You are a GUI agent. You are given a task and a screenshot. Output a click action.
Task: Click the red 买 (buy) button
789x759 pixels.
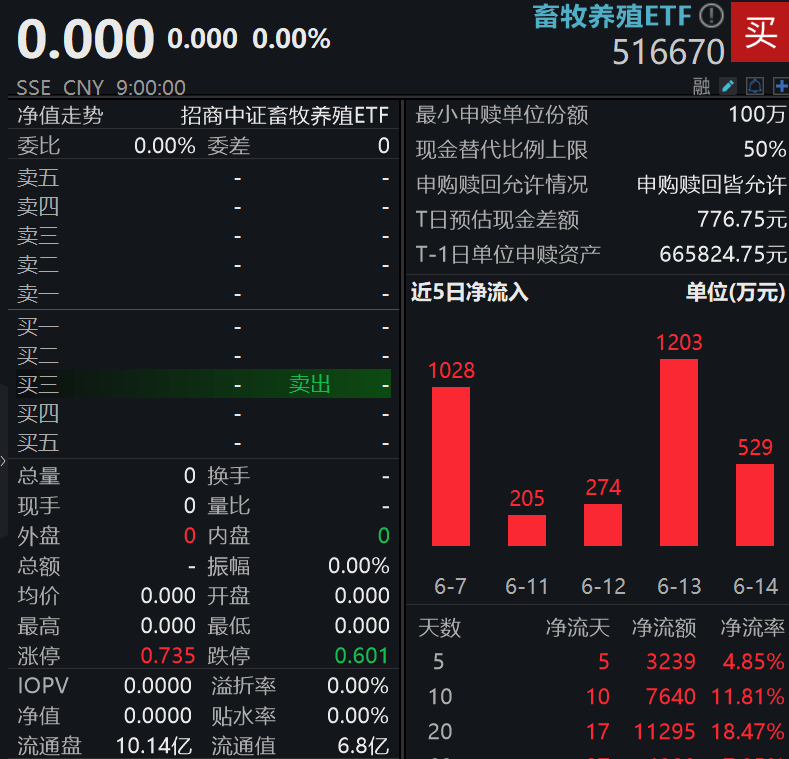[760, 32]
